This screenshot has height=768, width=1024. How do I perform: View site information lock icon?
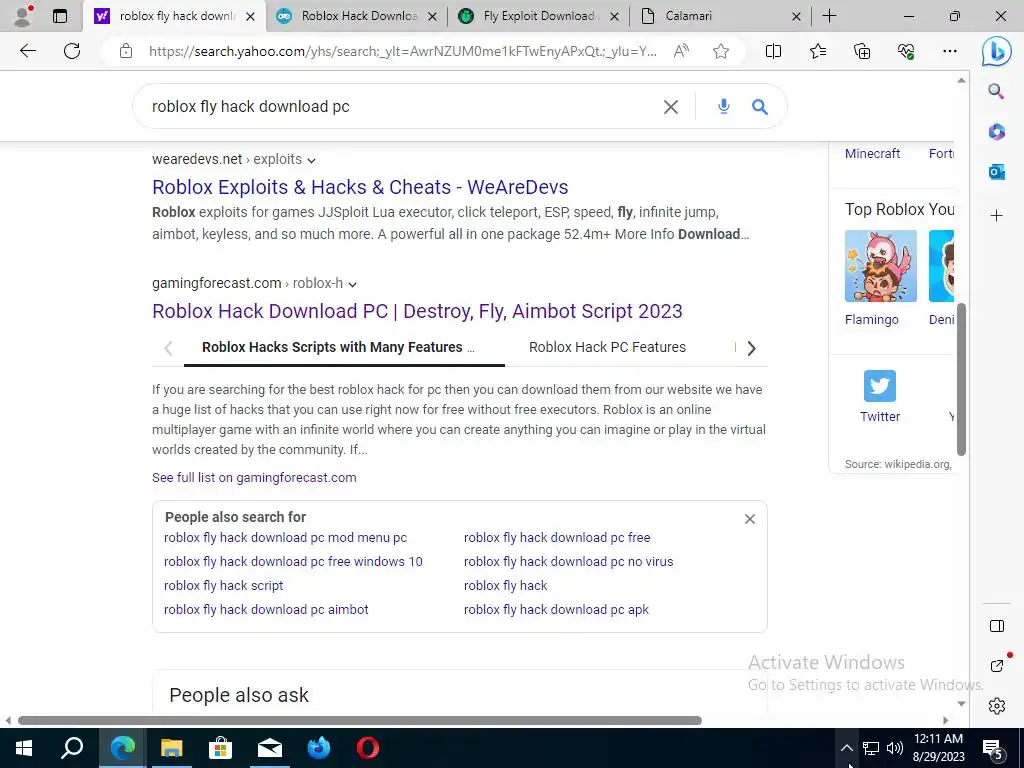click(x=126, y=51)
